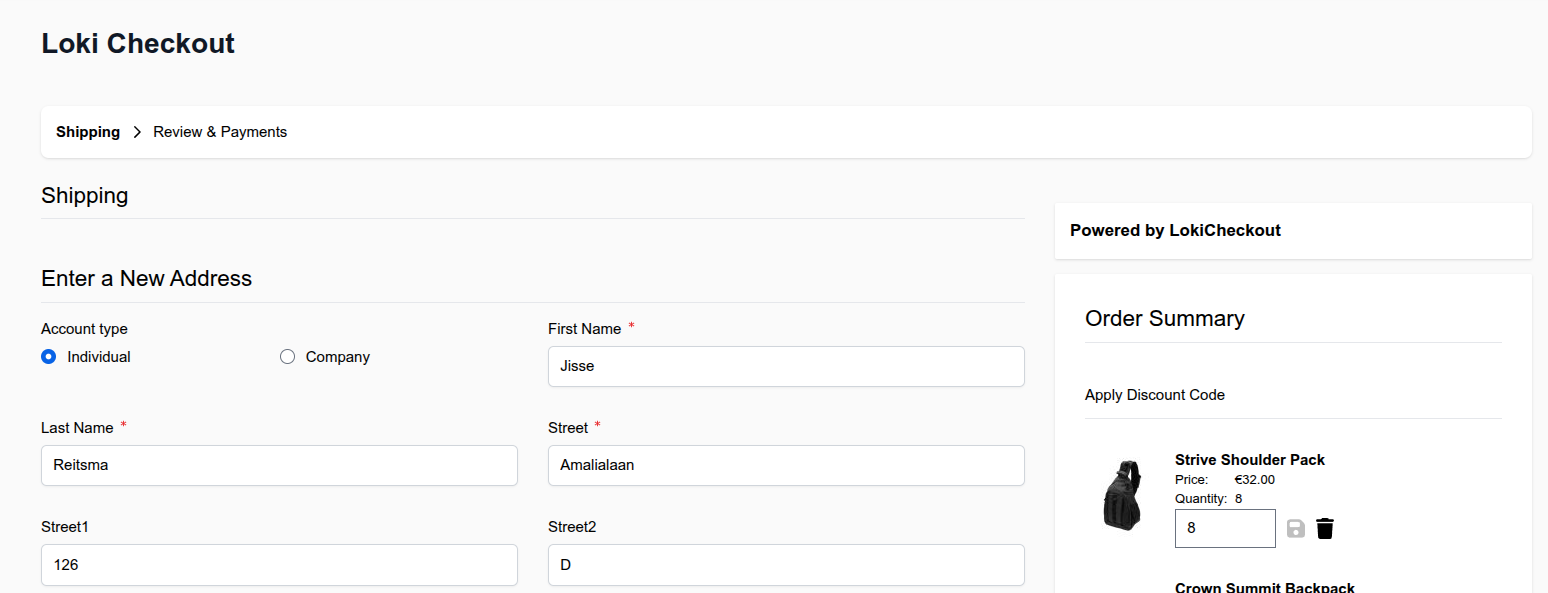This screenshot has height=593, width=1548.
Task: Click the breadcrumb chevron arrow after Shipping
Action: [137, 132]
